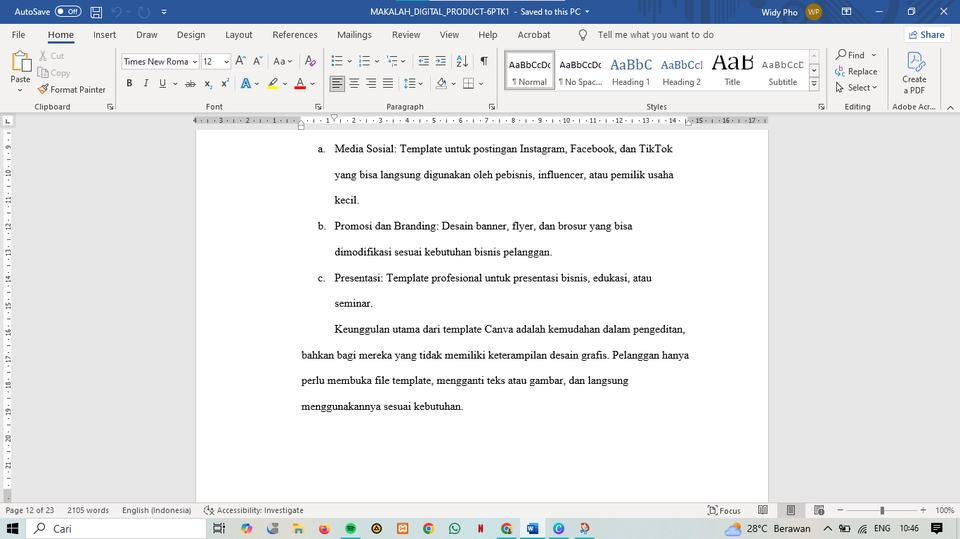Open the Review tab
Image resolution: width=960 pixels, height=539 pixels.
click(x=406, y=35)
